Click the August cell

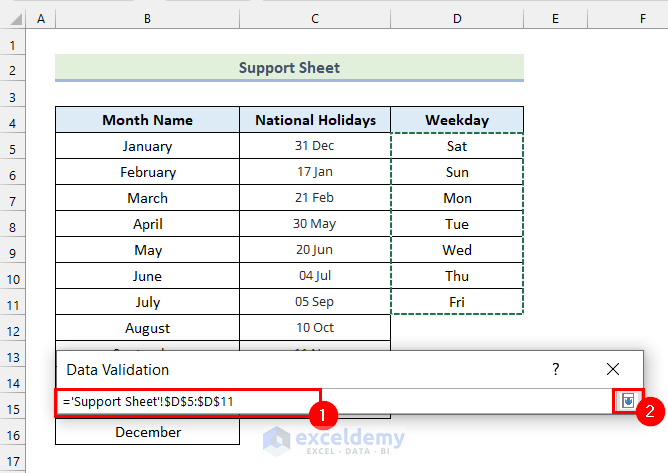click(147, 328)
